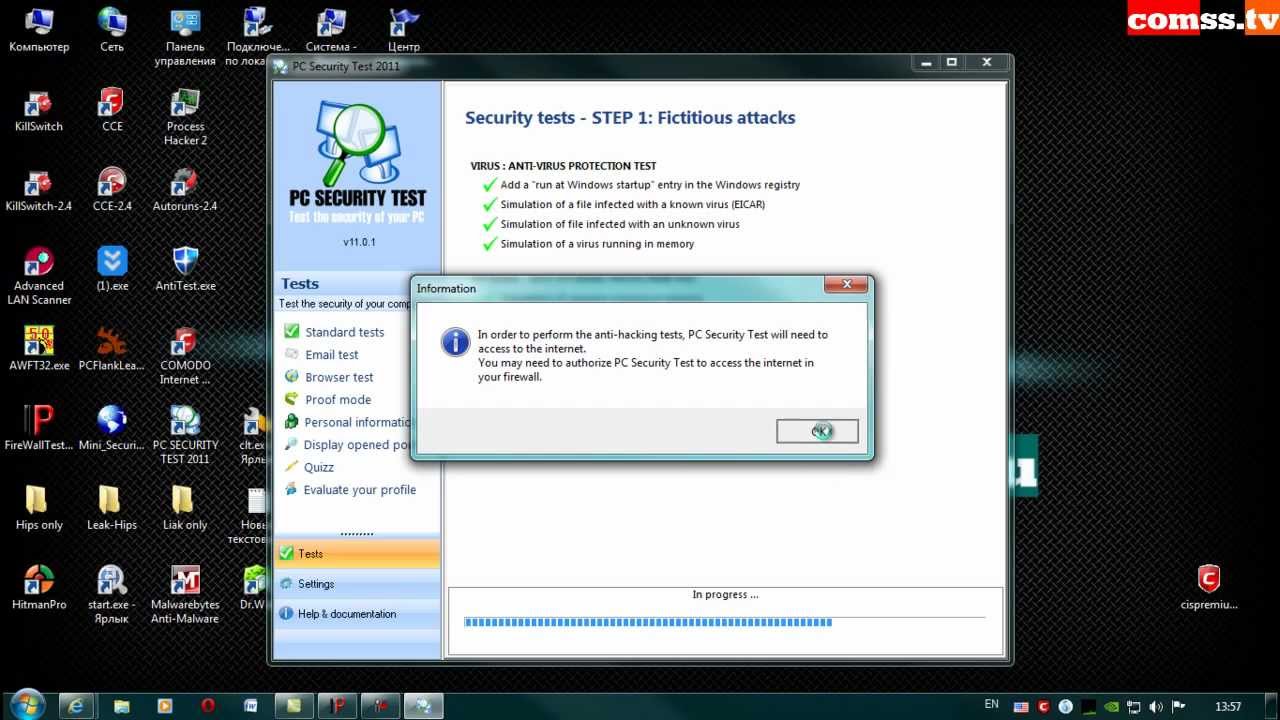Open Панель управления desktop shortcut
Screen dimensions: 1280x720
pos(185,37)
